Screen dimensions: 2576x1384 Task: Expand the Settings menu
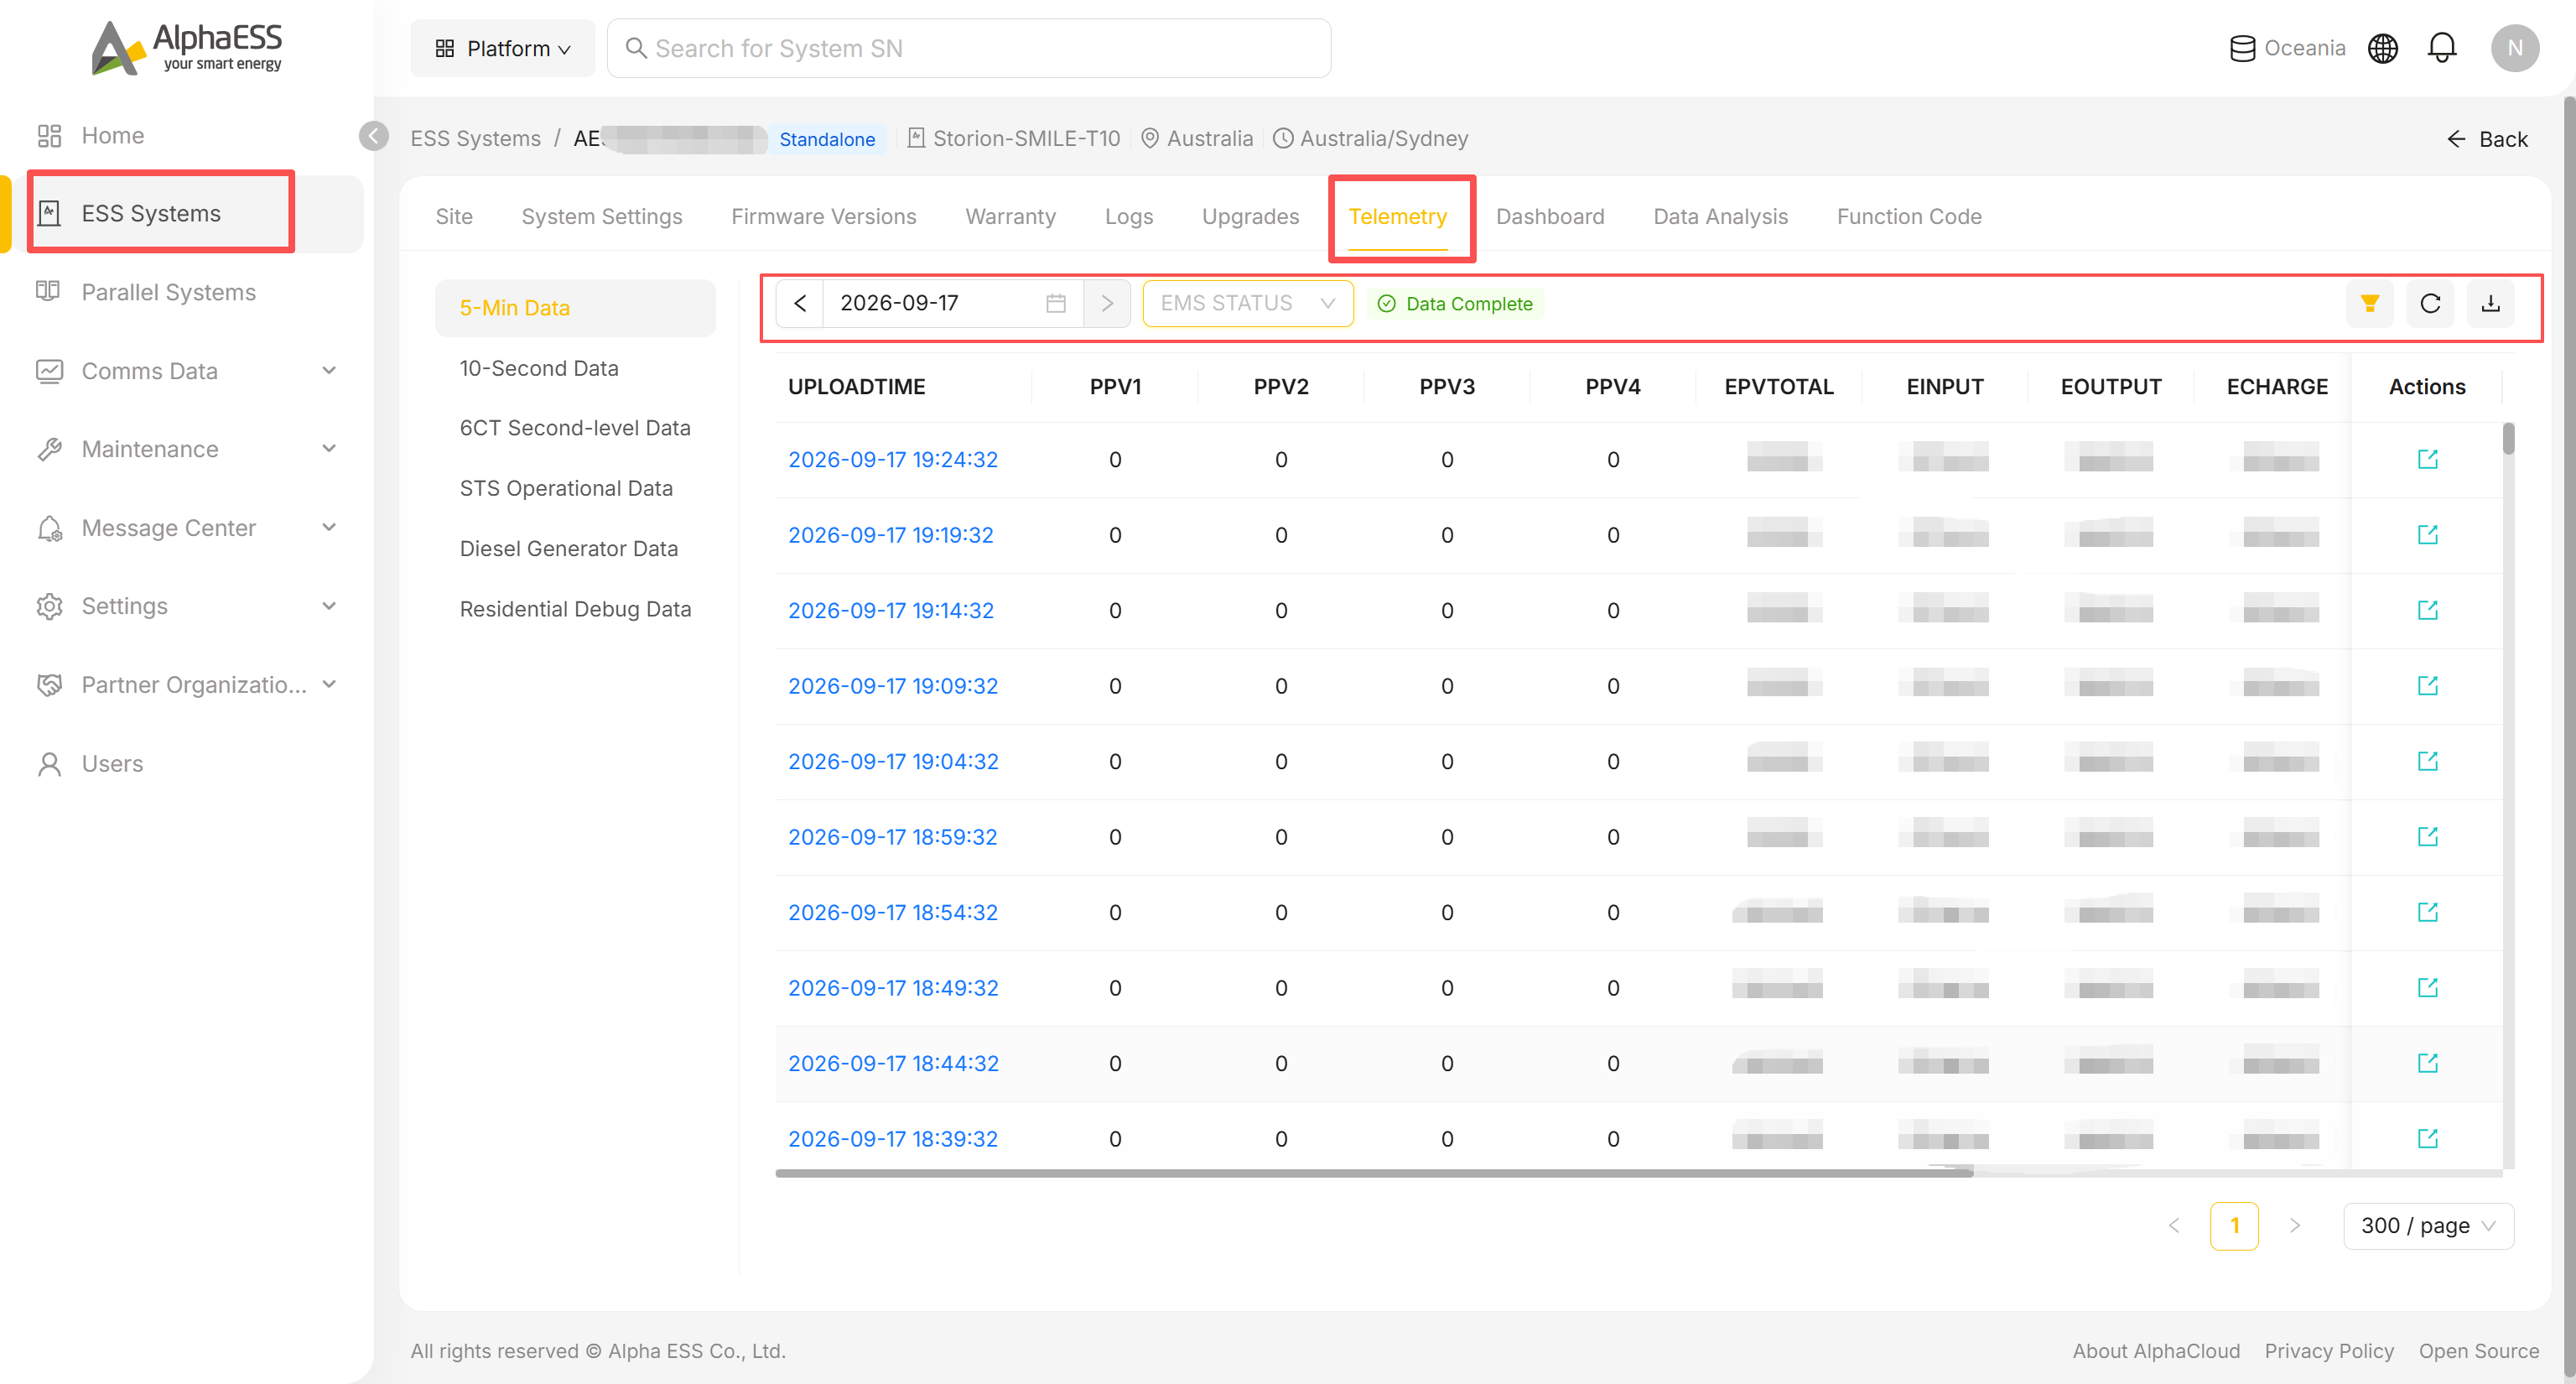[x=188, y=607]
